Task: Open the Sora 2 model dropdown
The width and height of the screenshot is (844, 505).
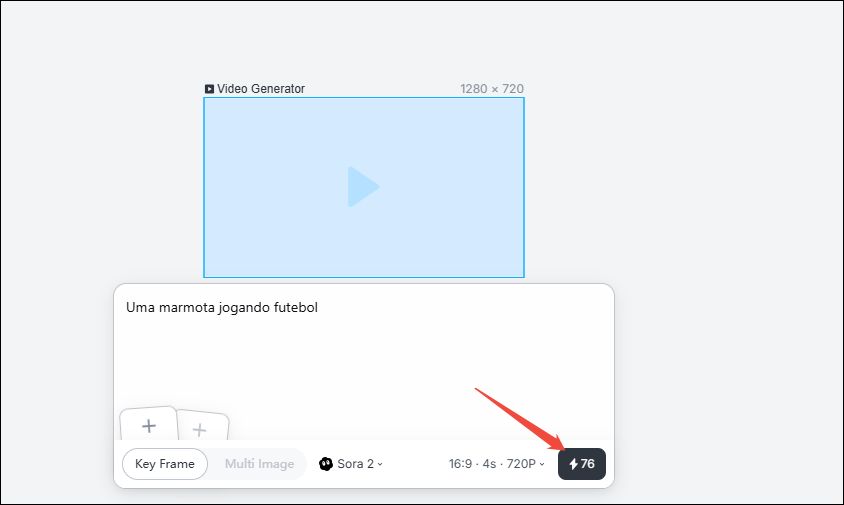Action: (x=352, y=464)
